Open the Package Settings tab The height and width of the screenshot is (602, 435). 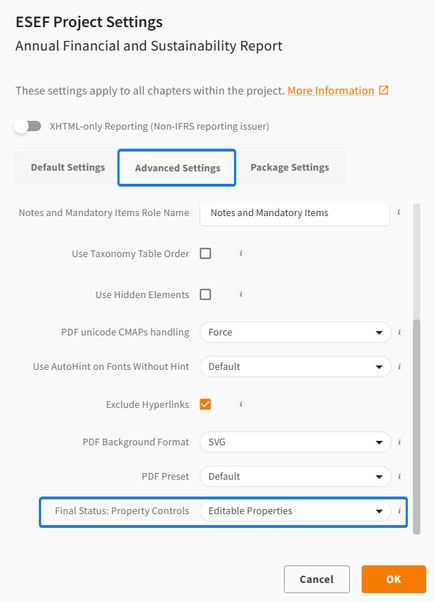coord(290,167)
